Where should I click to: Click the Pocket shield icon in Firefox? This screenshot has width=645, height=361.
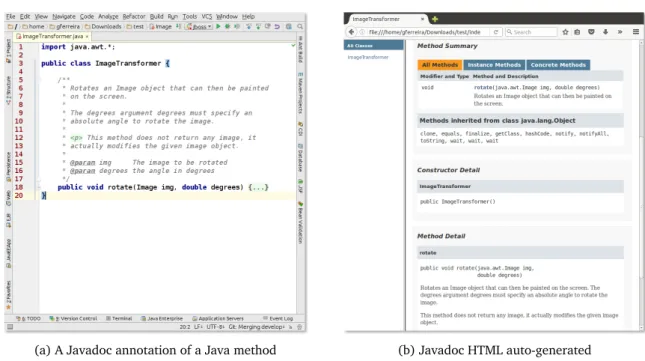tap(591, 32)
